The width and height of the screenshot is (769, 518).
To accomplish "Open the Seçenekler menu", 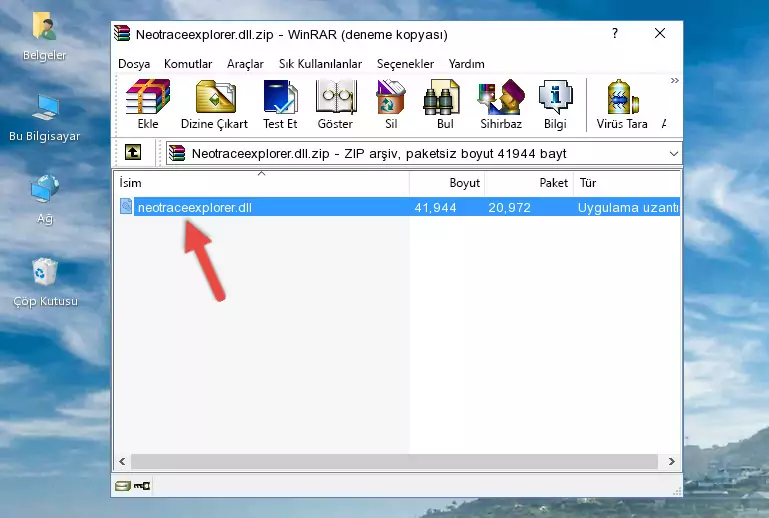I will pos(405,64).
